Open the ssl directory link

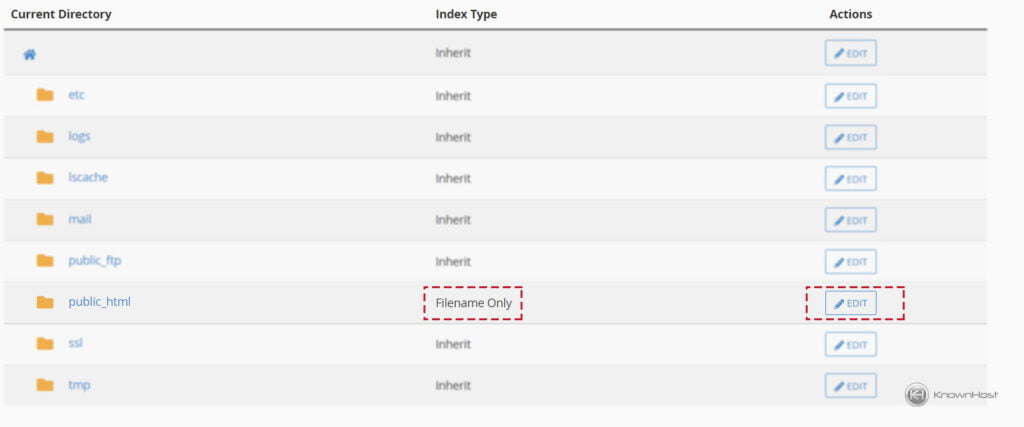pos(75,343)
